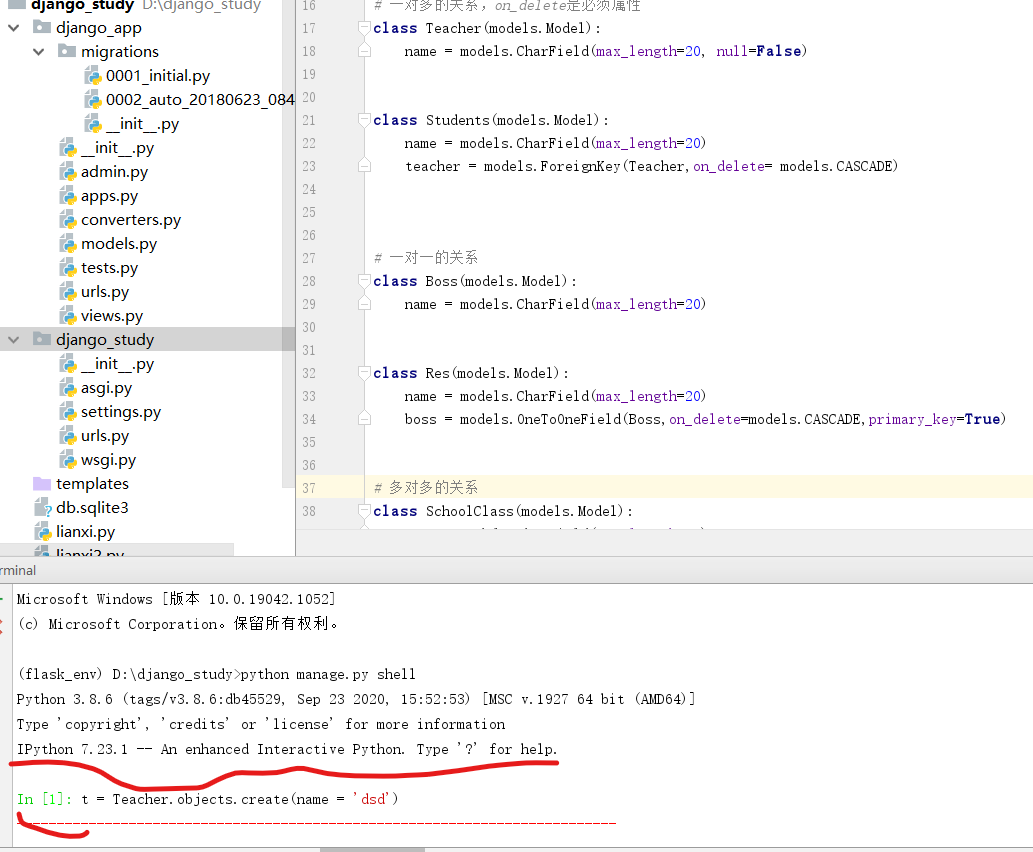Screen dimensions: 1033x852
Task: Fold the Boss class at line 28
Action: 364,281
